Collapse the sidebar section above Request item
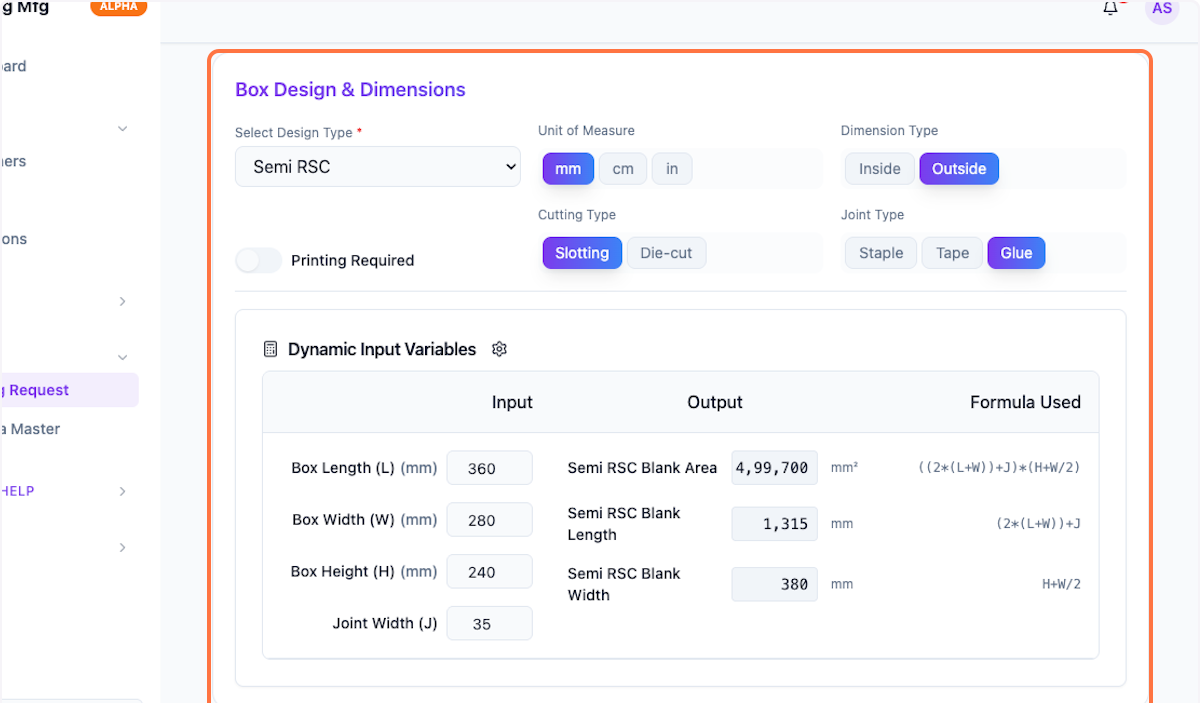Screen dimensions: 1200x703 click(122, 357)
